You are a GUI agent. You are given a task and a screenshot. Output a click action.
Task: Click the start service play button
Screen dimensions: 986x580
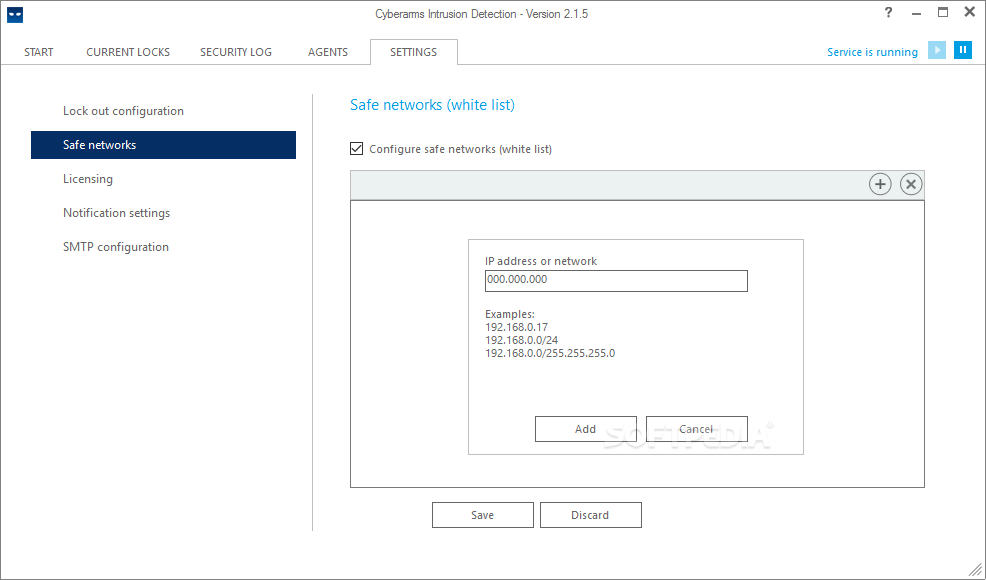[x=937, y=50]
